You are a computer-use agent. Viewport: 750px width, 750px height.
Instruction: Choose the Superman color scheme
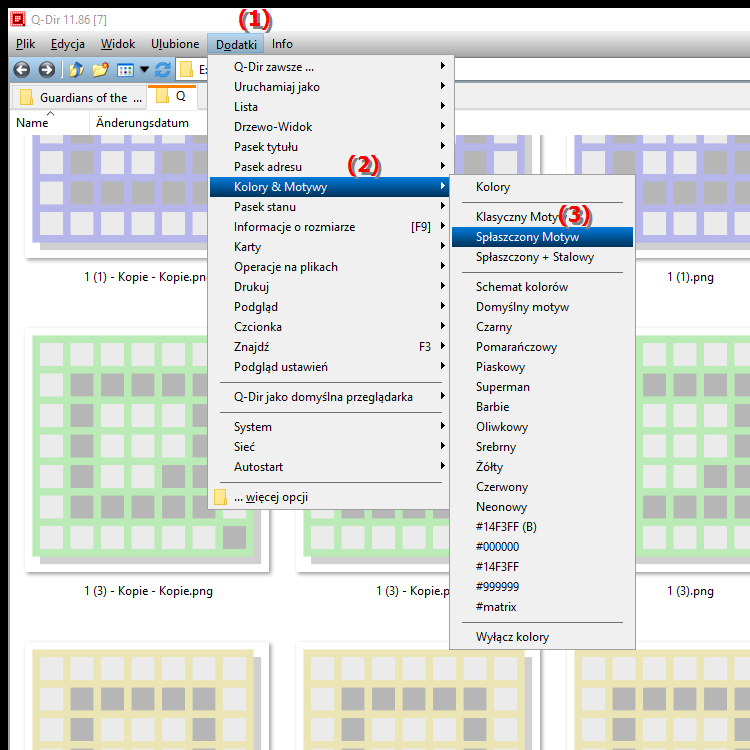(542, 387)
